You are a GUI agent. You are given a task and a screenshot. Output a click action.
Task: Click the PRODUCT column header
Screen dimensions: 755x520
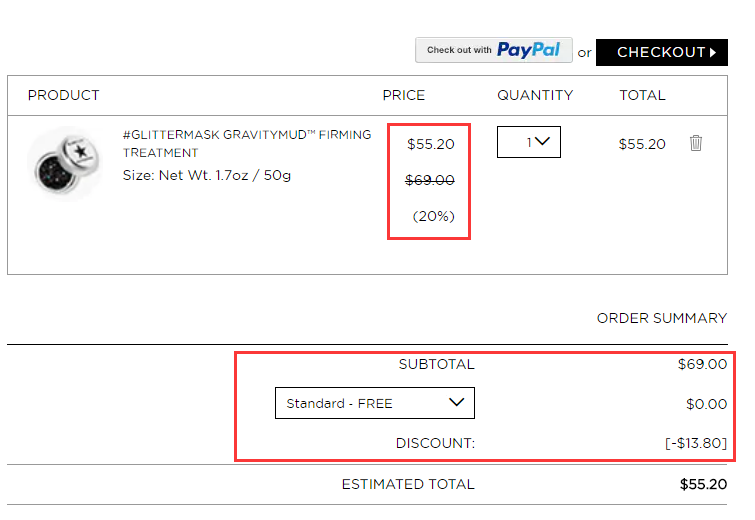click(x=64, y=95)
